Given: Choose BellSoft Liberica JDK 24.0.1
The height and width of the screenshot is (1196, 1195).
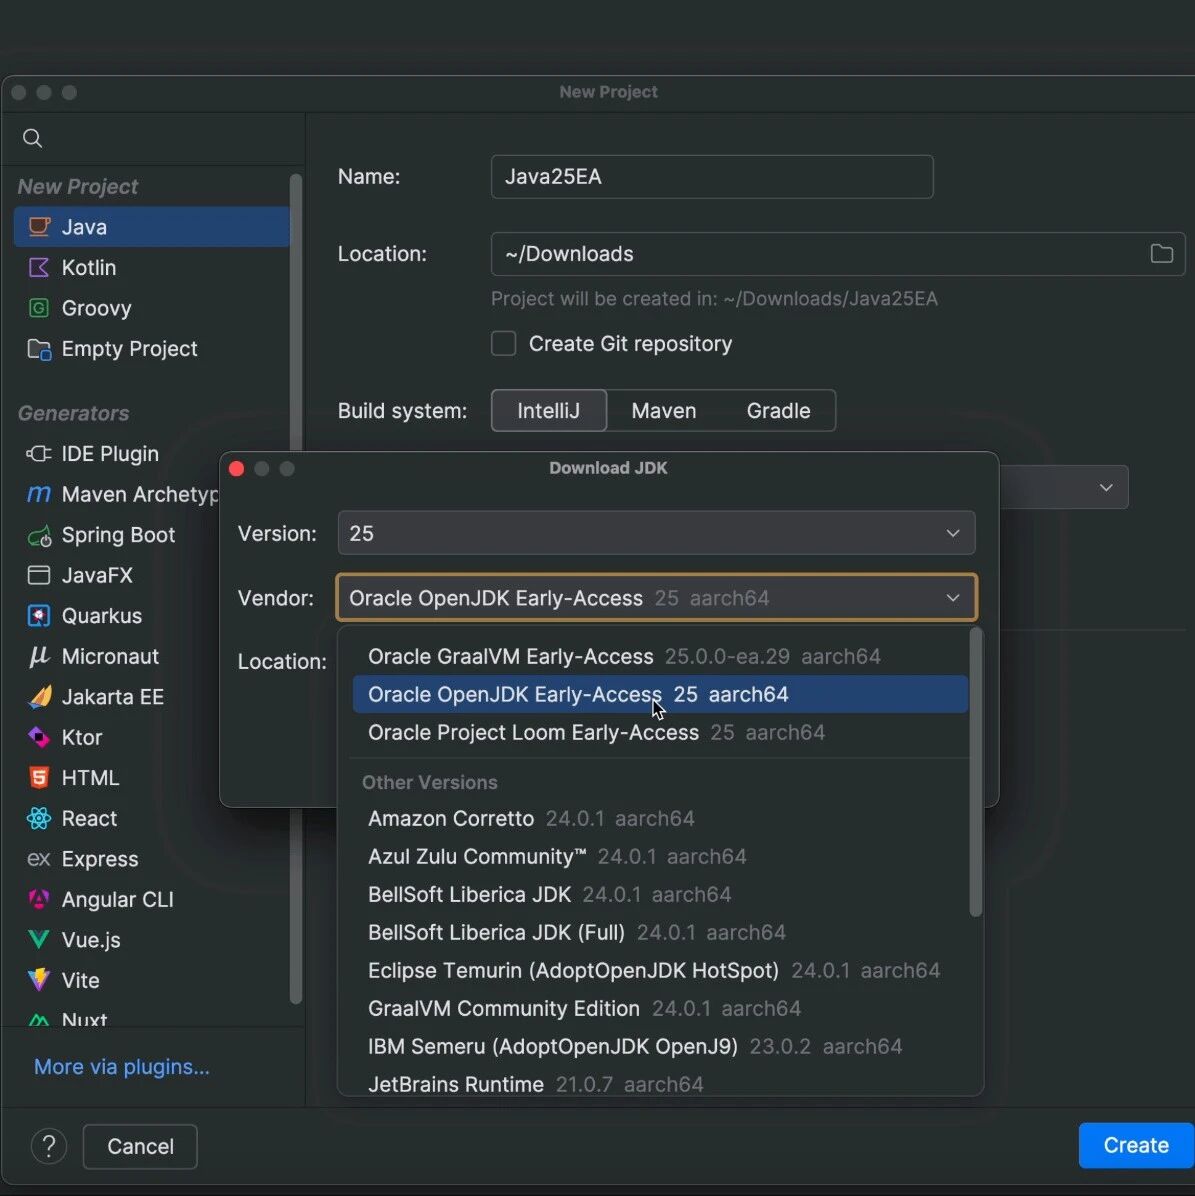Looking at the screenshot, I should [660, 894].
